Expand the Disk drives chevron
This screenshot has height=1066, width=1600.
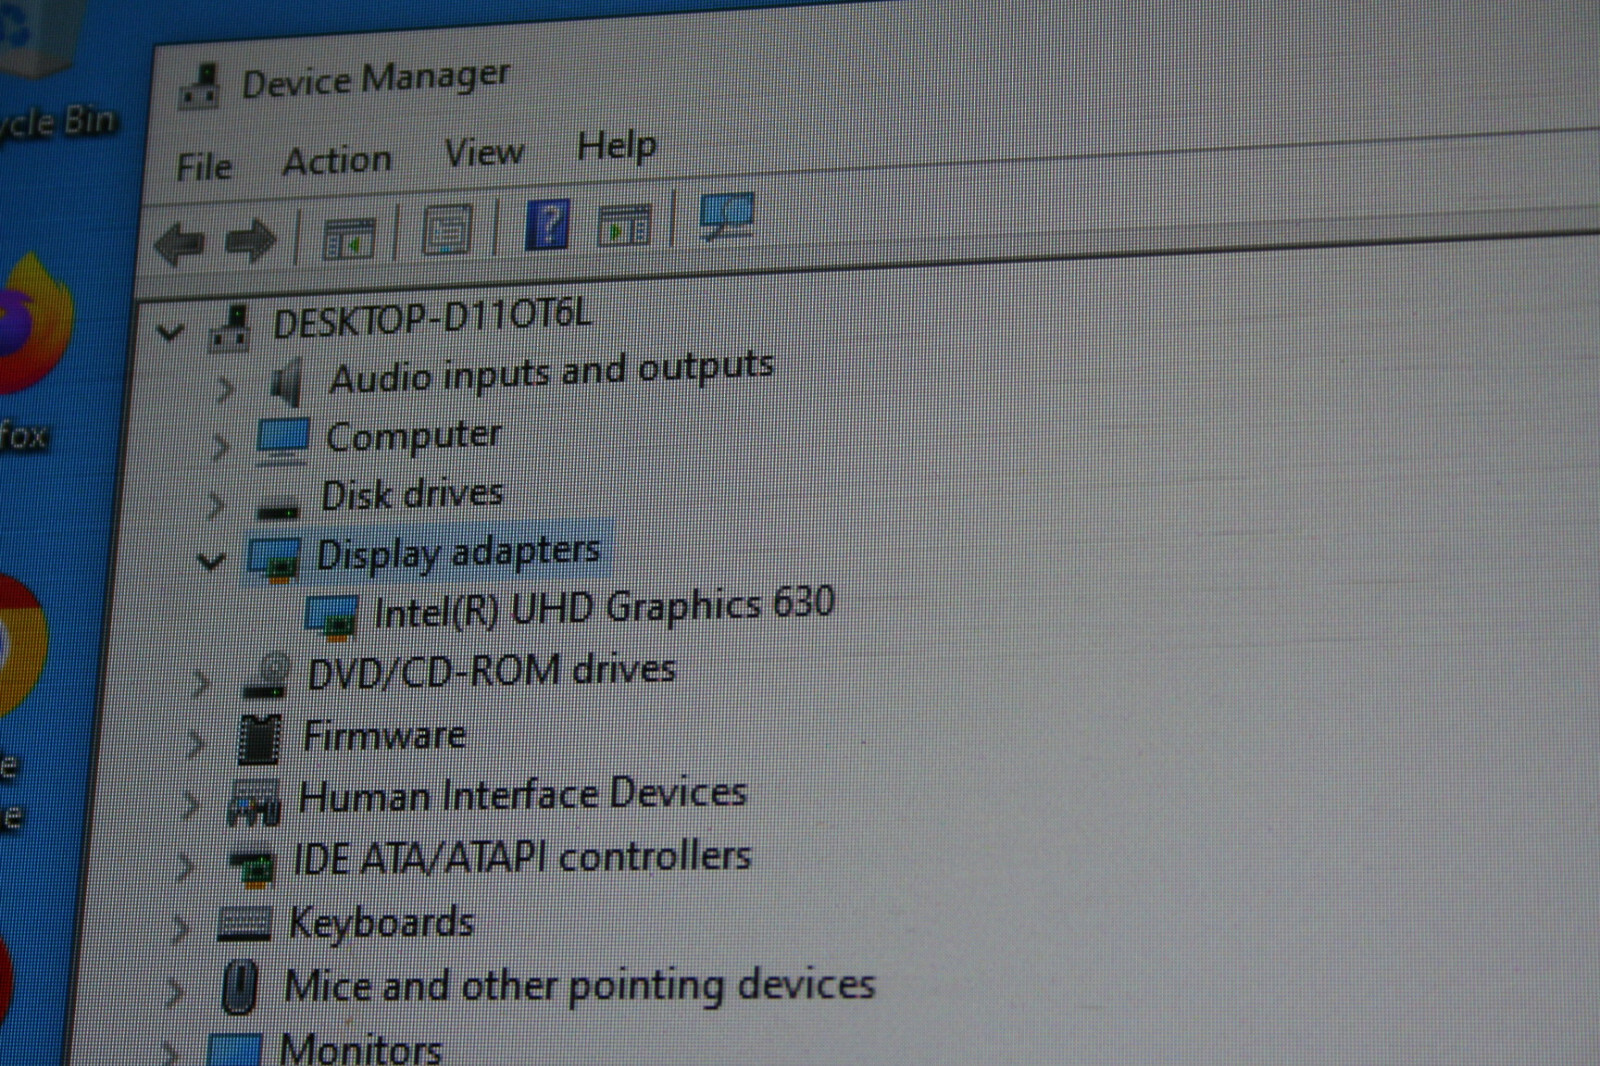point(215,506)
